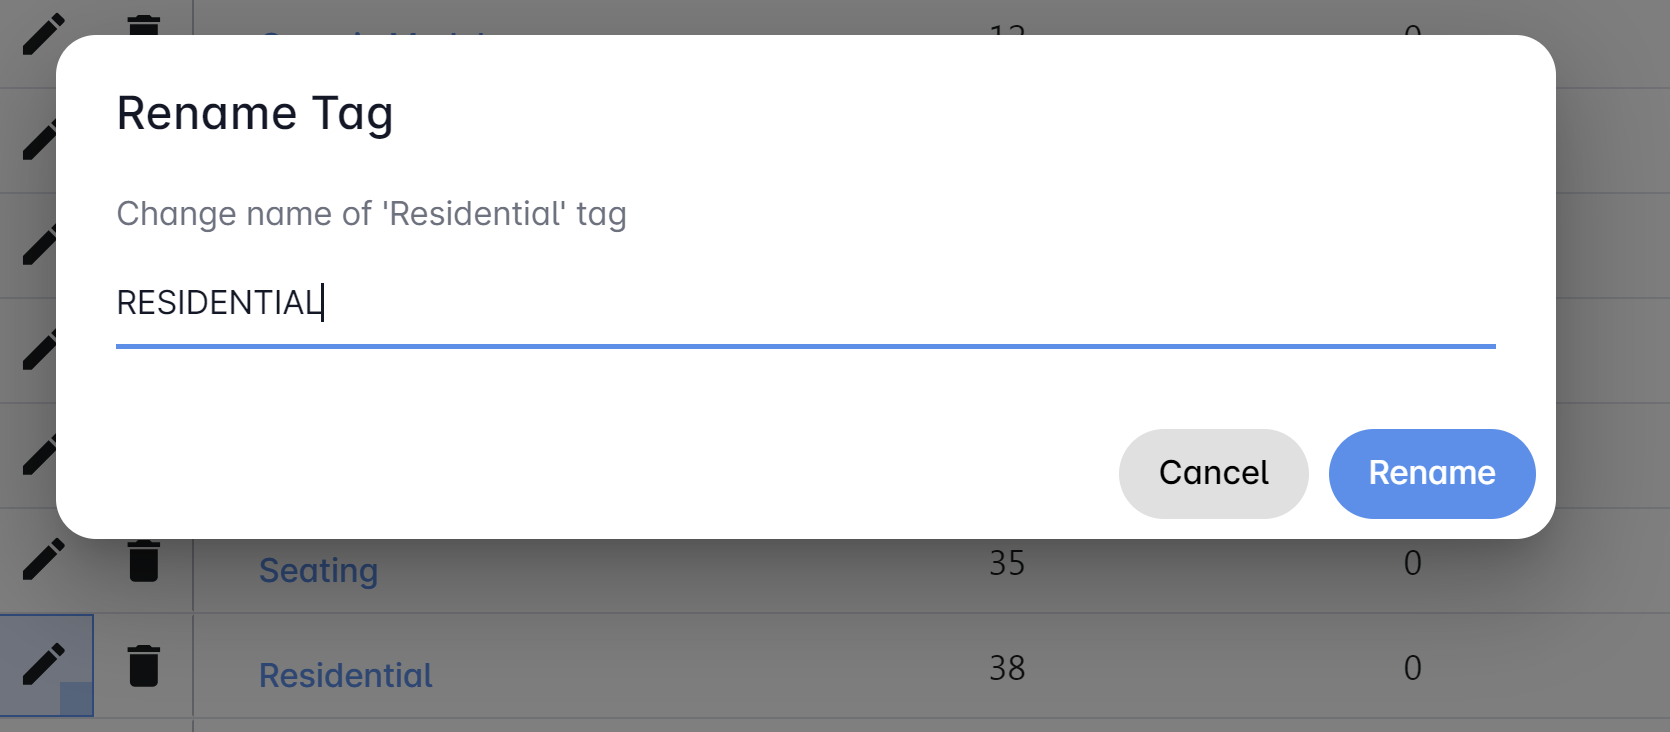The image size is (1670, 732).
Task: Open the Seating tag link
Action: 318,570
